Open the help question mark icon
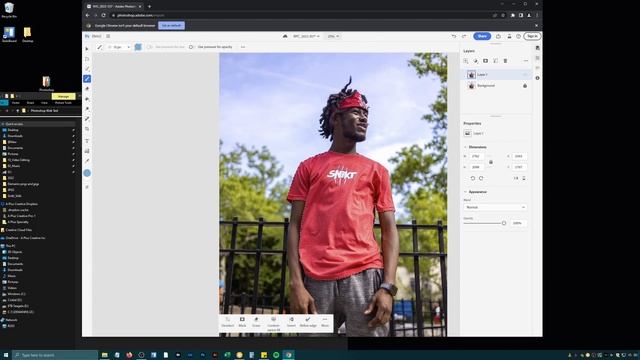 click(518, 36)
